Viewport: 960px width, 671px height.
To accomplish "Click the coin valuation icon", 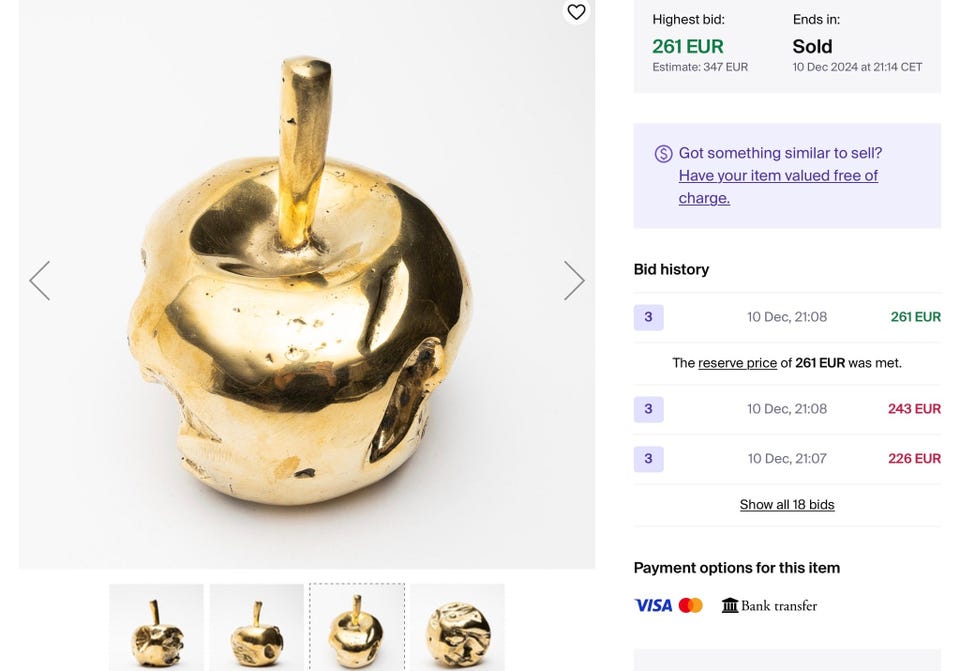I will click(x=663, y=154).
